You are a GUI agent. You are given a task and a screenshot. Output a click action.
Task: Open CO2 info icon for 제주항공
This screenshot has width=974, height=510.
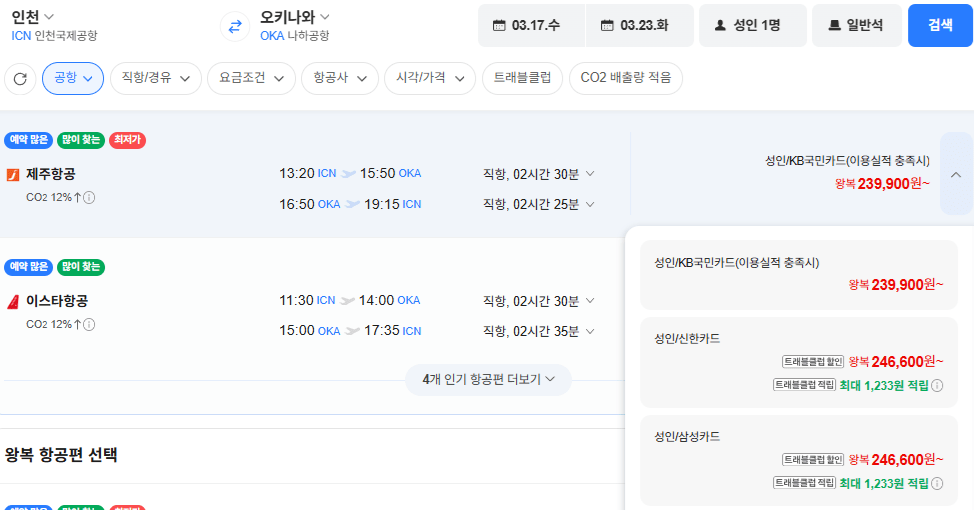click(x=89, y=198)
